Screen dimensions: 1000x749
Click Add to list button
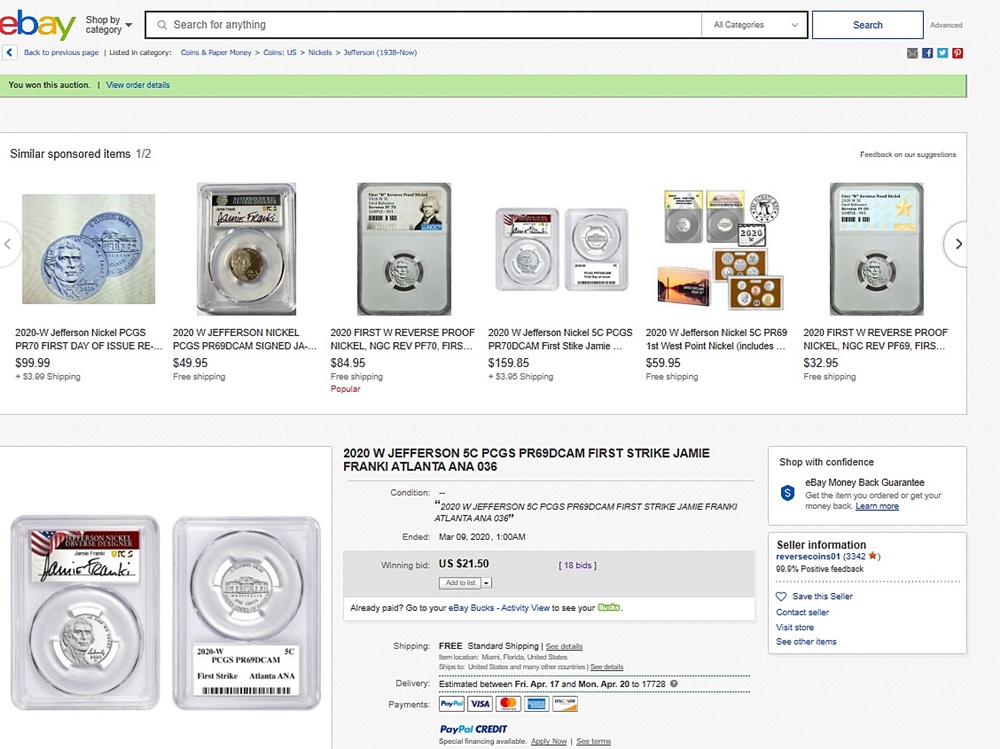pyautogui.click(x=460, y=582)
